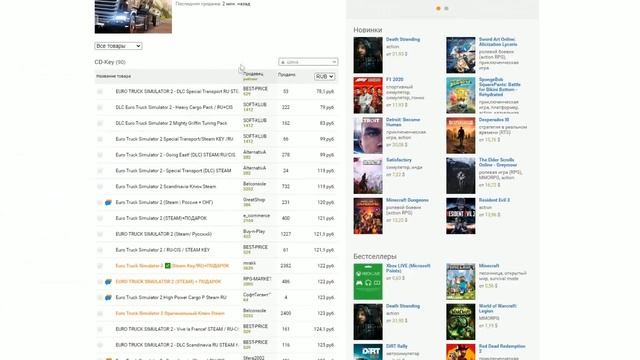Open the seller BEST-PRICE in the first row
This screenshot has width=640, height=360.
255,89
